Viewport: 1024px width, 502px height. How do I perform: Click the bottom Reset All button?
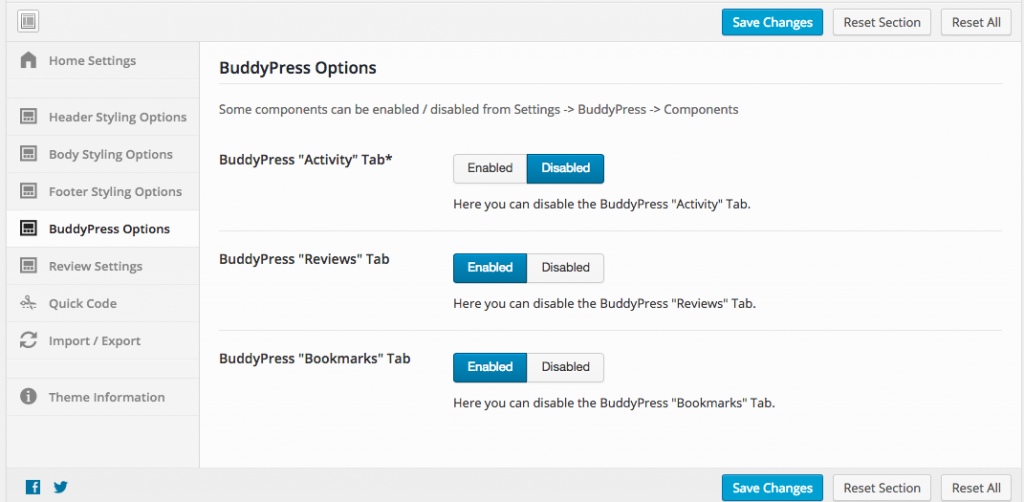click(976, 488)
